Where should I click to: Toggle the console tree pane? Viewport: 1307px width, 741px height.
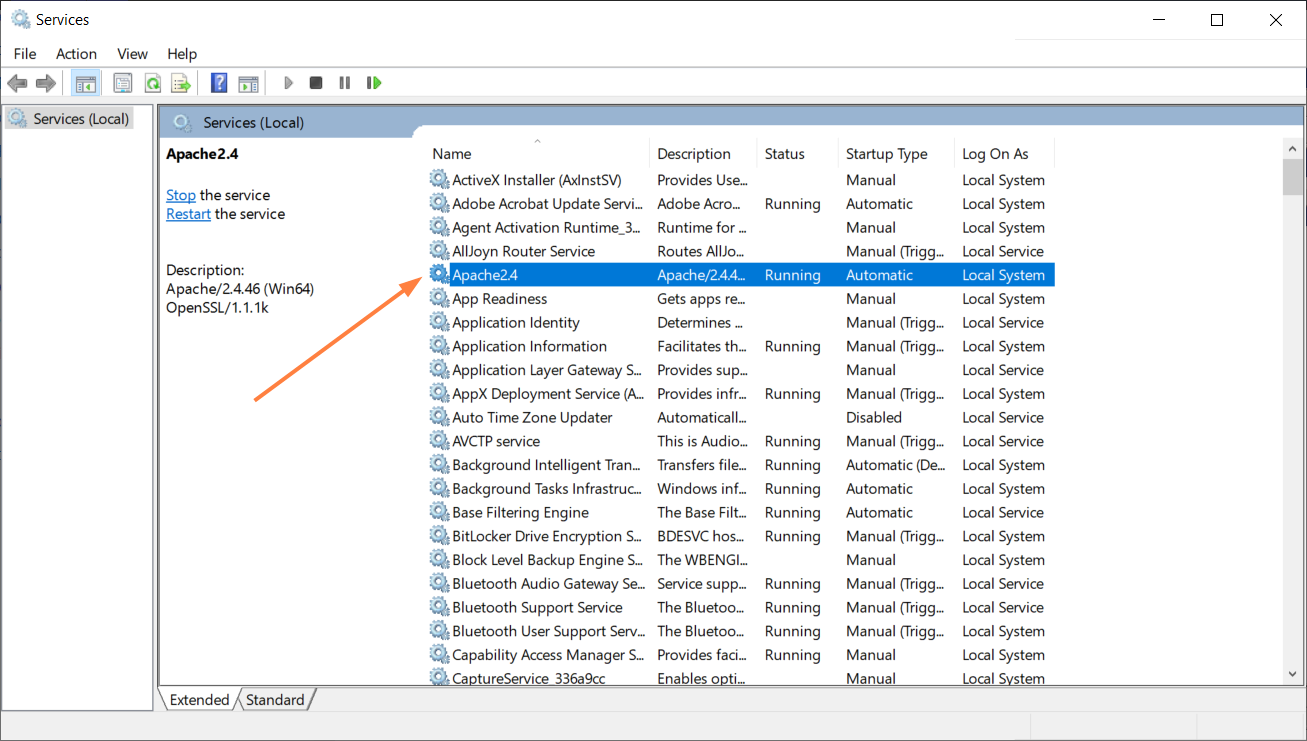point(85,82)
